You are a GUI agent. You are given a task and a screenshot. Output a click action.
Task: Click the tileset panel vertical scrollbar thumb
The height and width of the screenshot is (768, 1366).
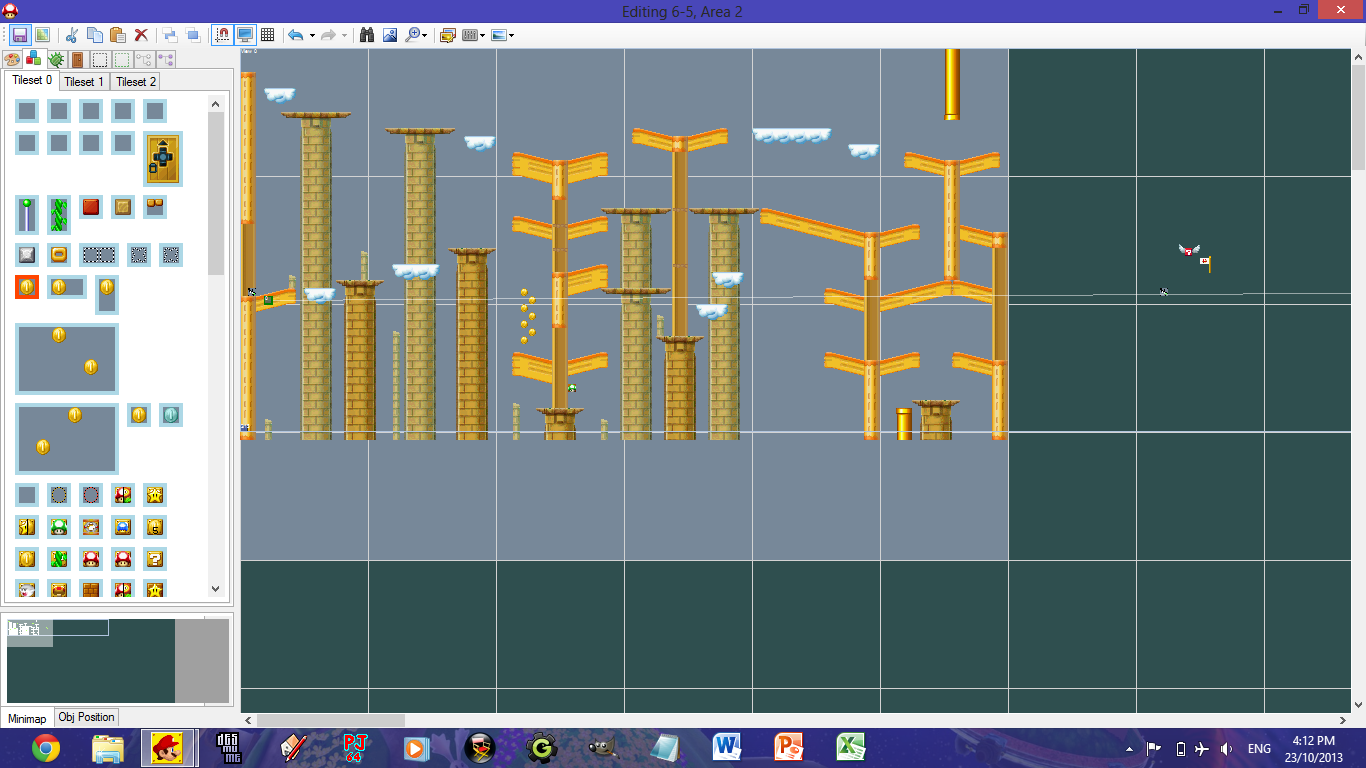pos(215,193)
